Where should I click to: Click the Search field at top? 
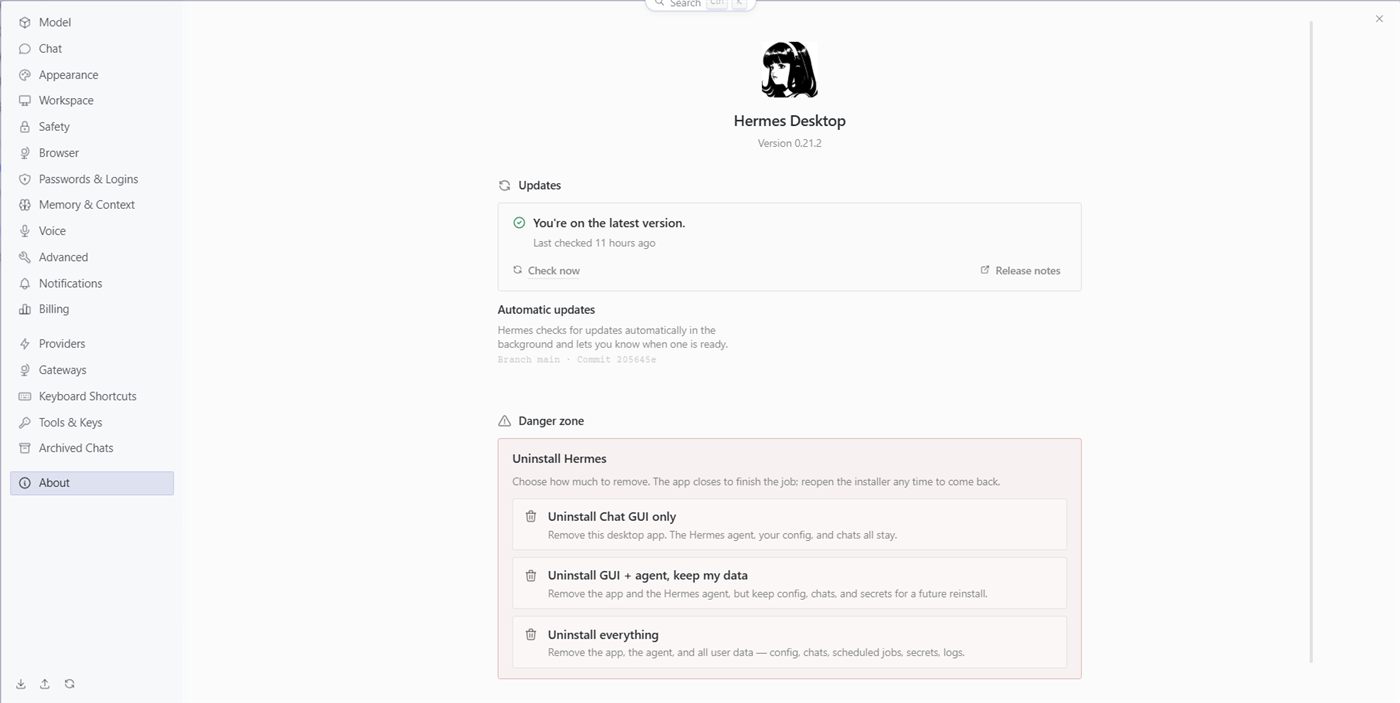[700, 4]
